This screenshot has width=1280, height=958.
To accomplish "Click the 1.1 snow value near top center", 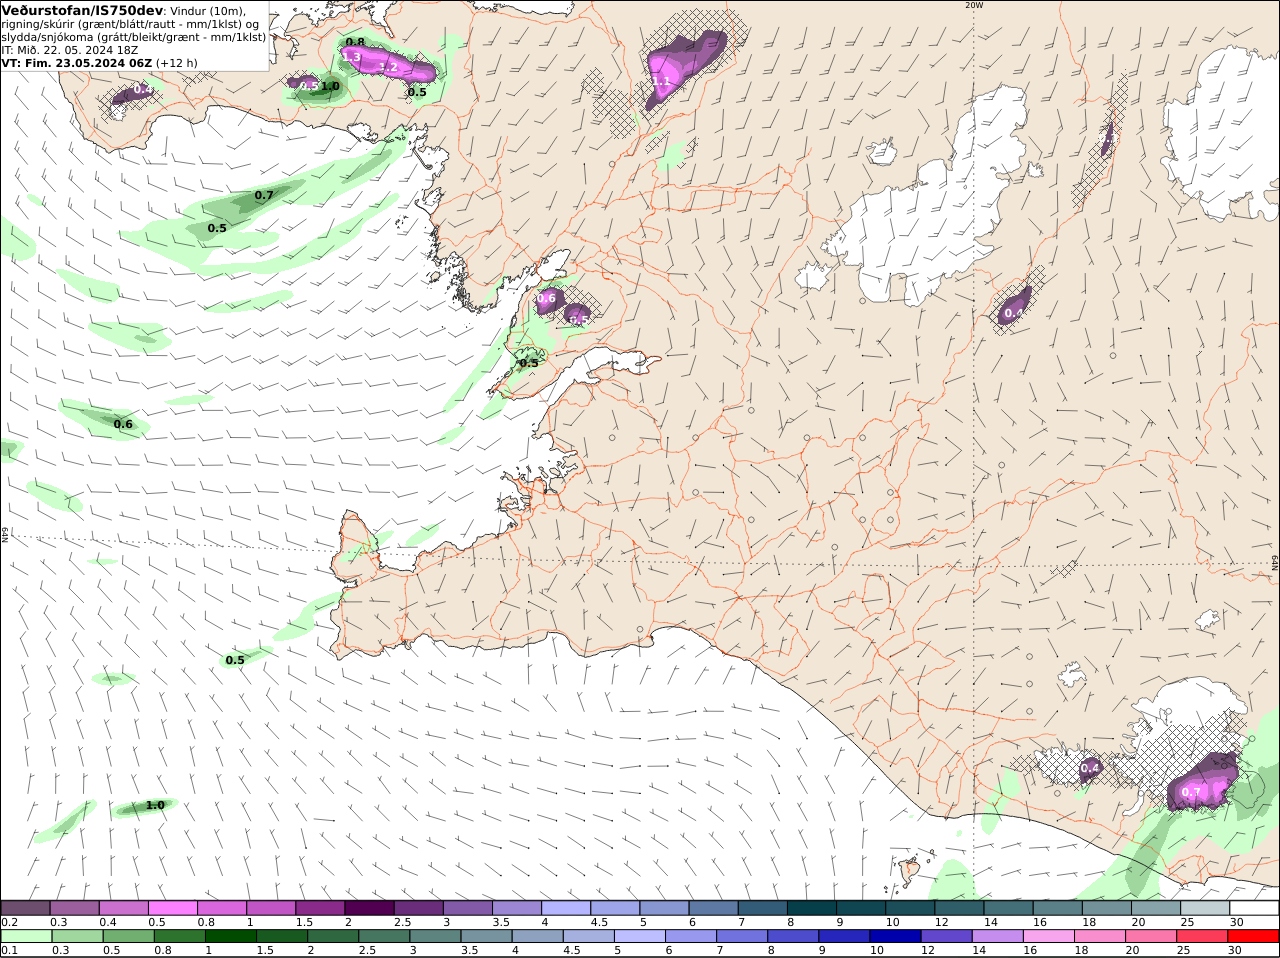I will 660,82.
